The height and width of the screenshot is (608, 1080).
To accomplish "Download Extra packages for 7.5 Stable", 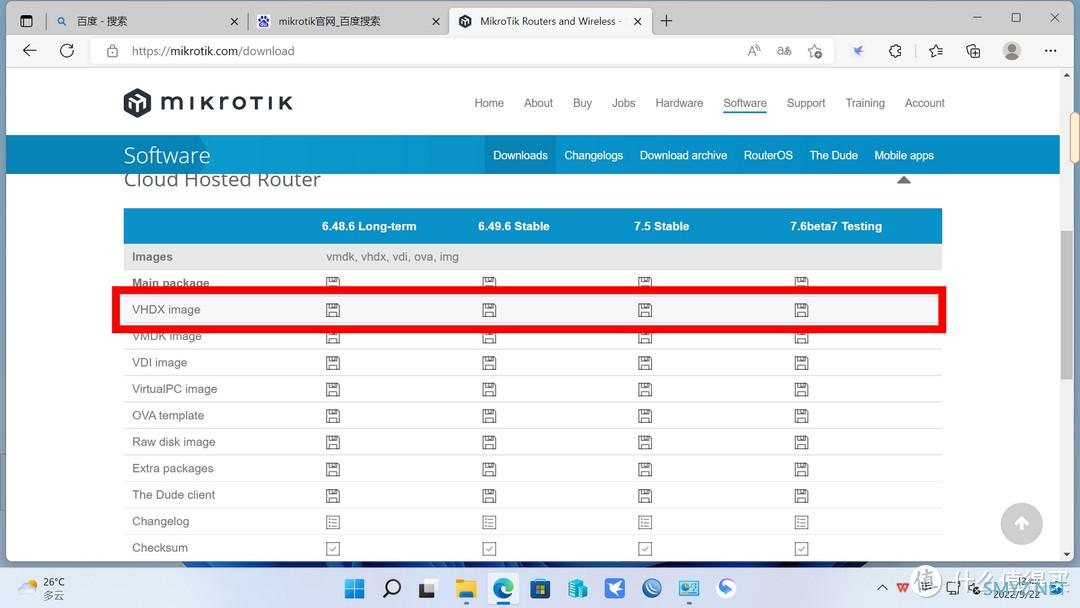I will pyautogui.click(x=645, y=469).
